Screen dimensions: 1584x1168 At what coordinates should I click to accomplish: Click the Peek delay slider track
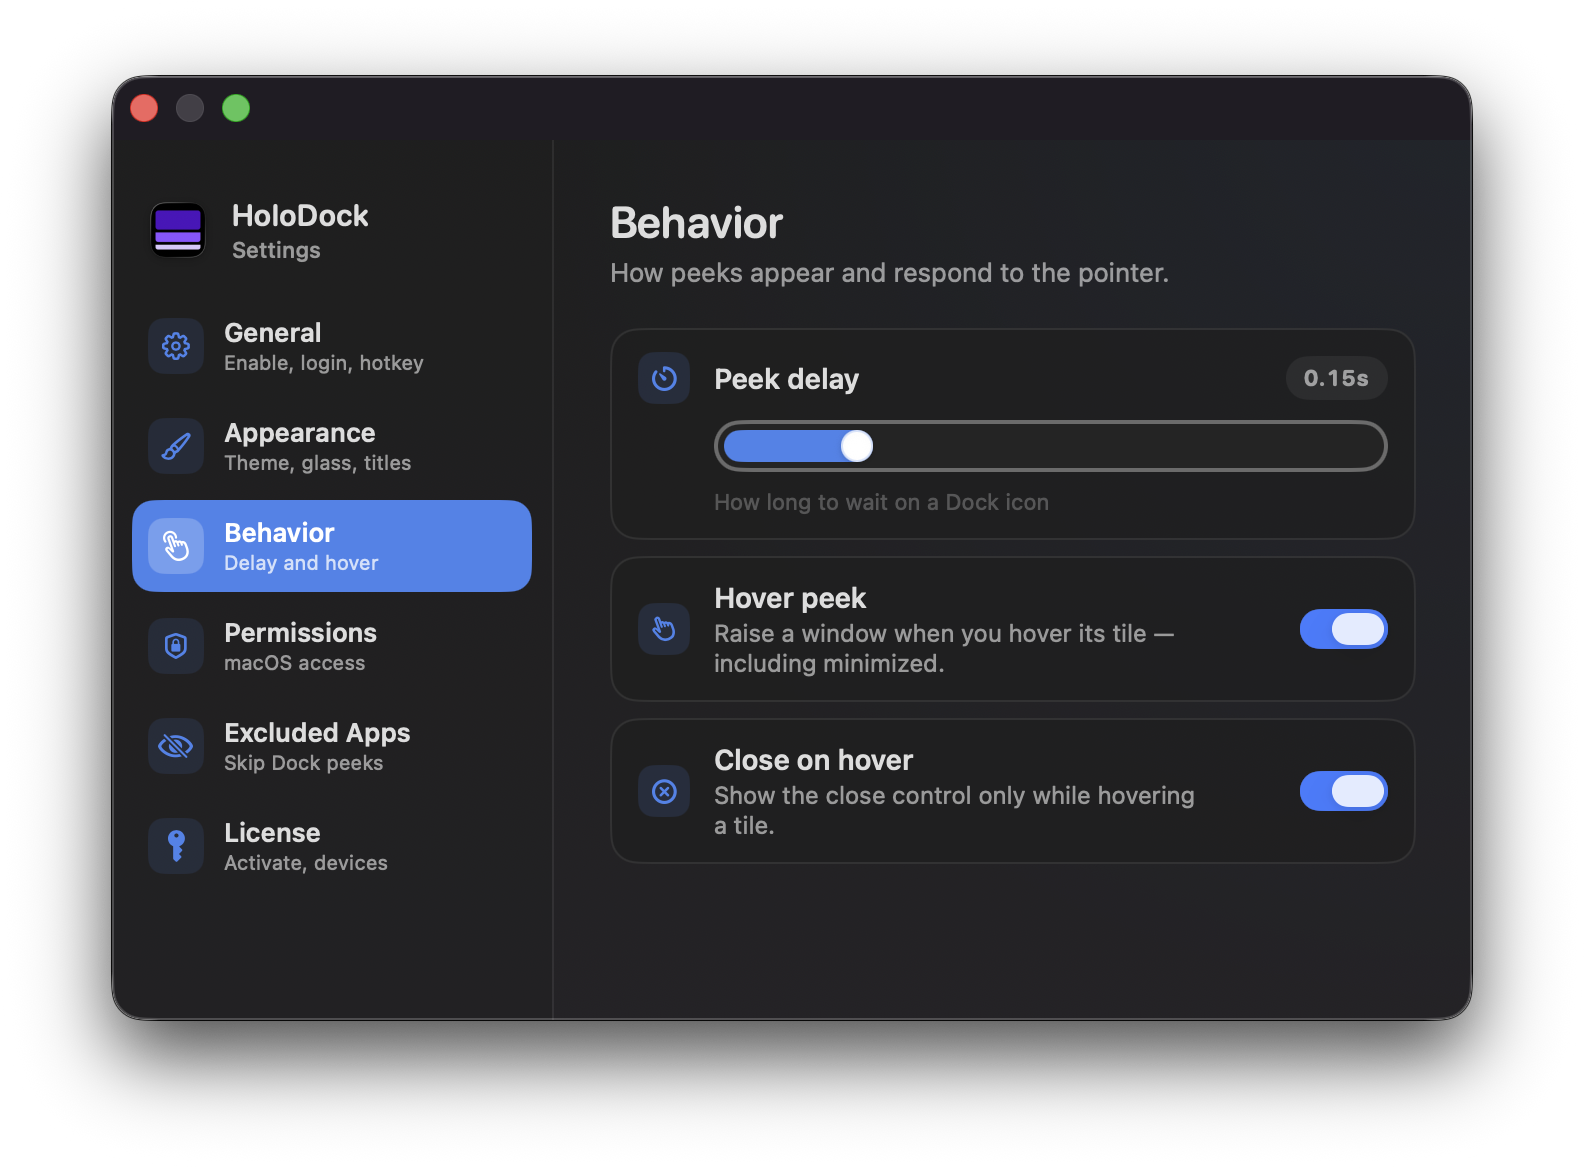1050,446
